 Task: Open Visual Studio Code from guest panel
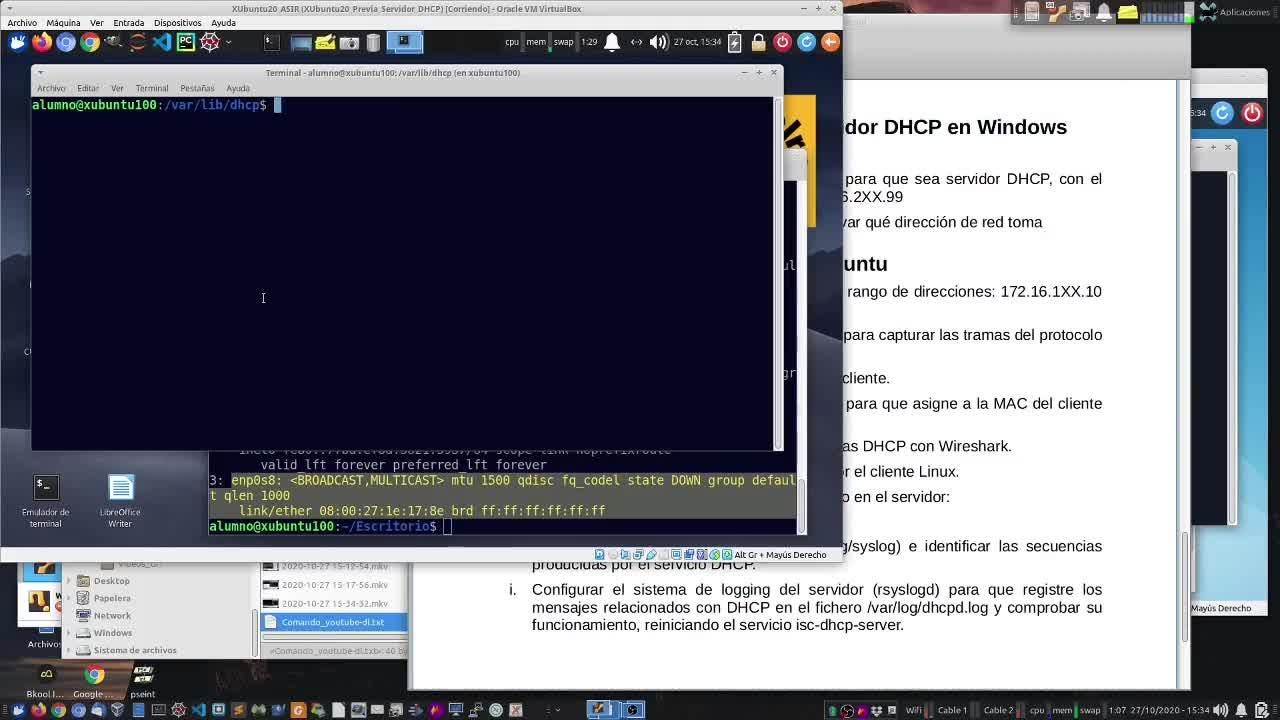click(x=162, y=42)
